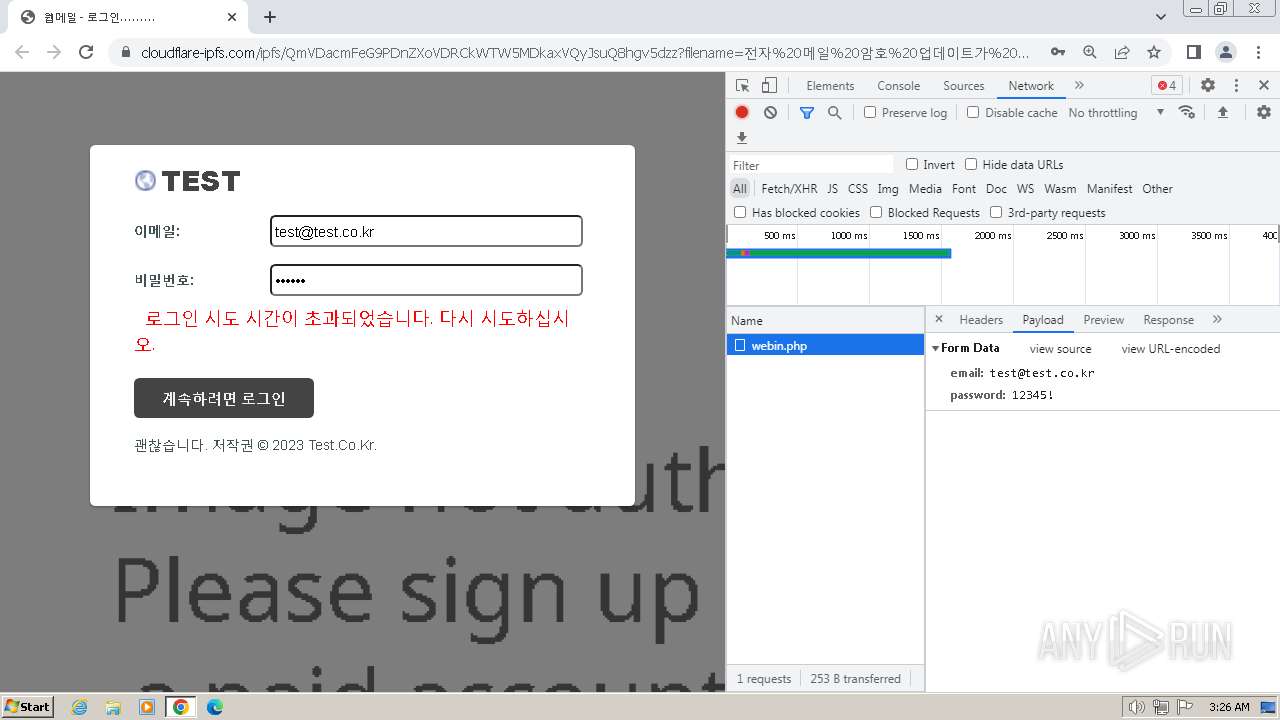Activate DevTools inspect element picker
The image size is (1280, 720).
tap(742, 86)
